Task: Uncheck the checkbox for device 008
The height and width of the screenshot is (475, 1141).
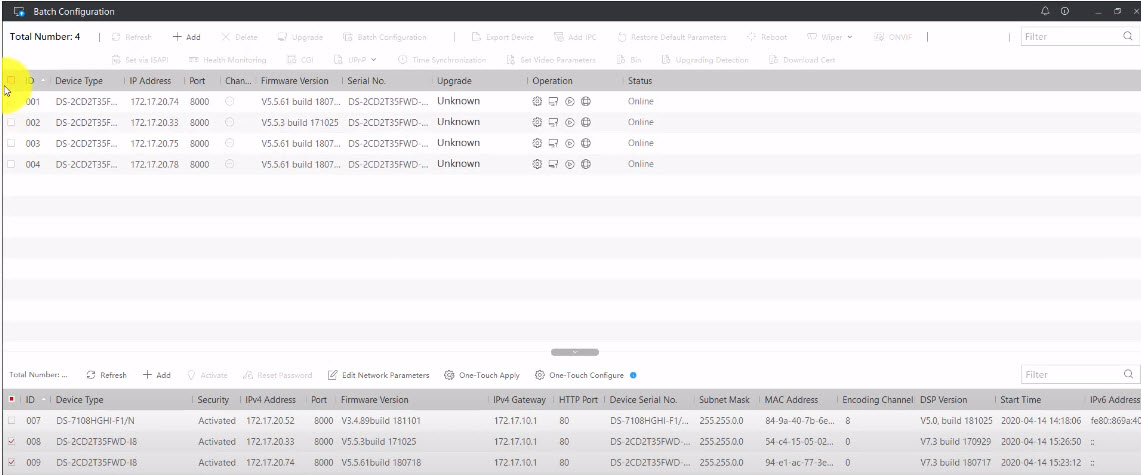Action: 11,442
